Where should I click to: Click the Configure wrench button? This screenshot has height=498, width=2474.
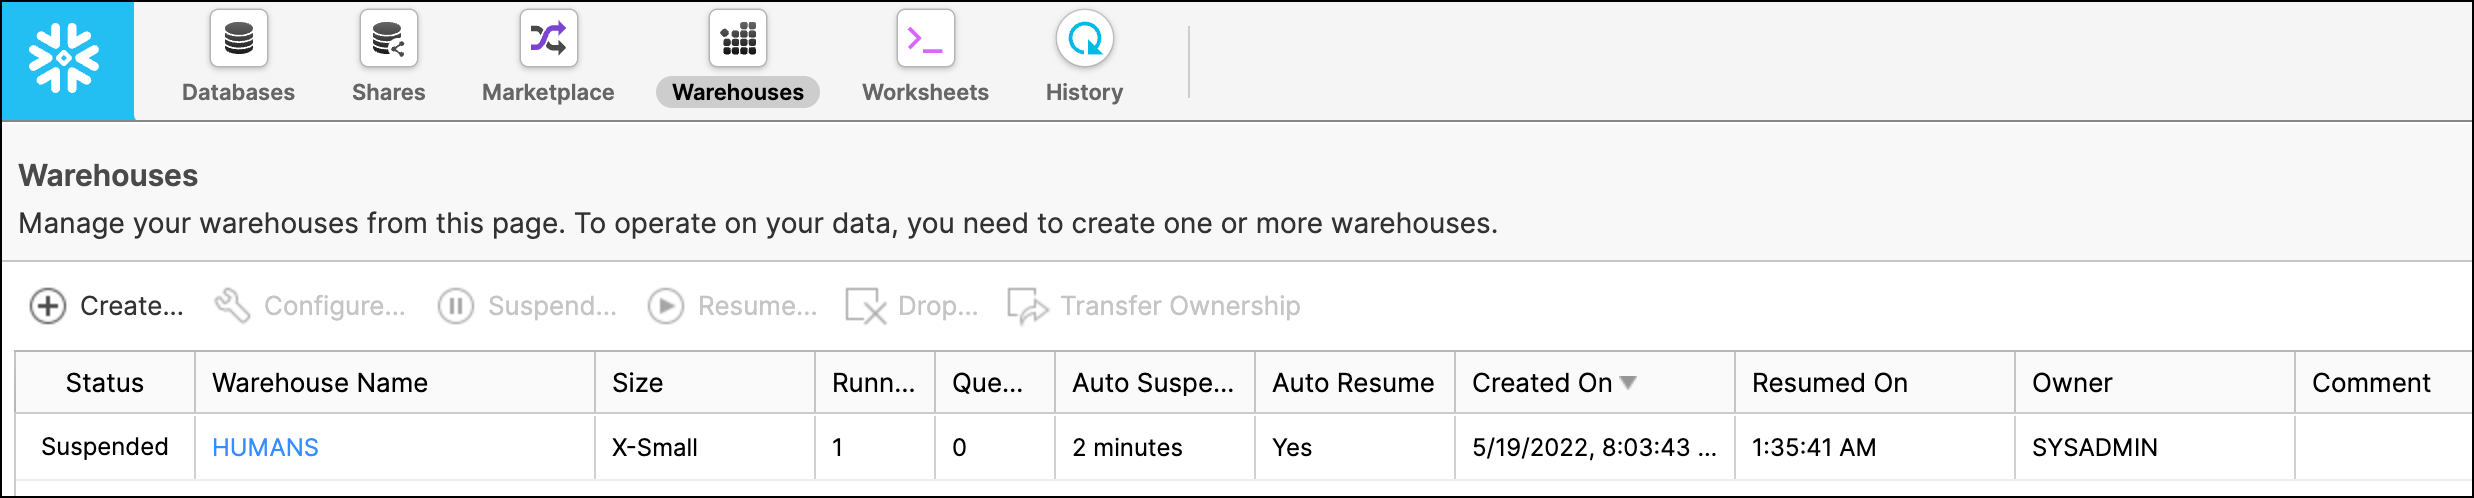pos(310,306)
